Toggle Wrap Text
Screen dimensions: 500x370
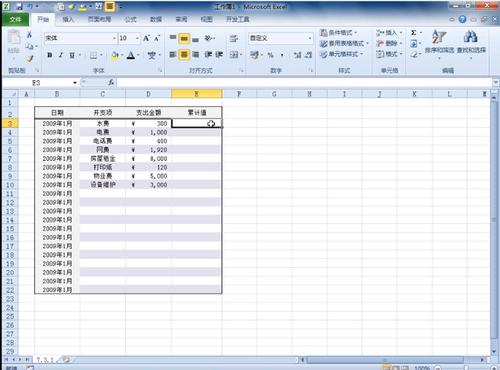click(234, 38)
